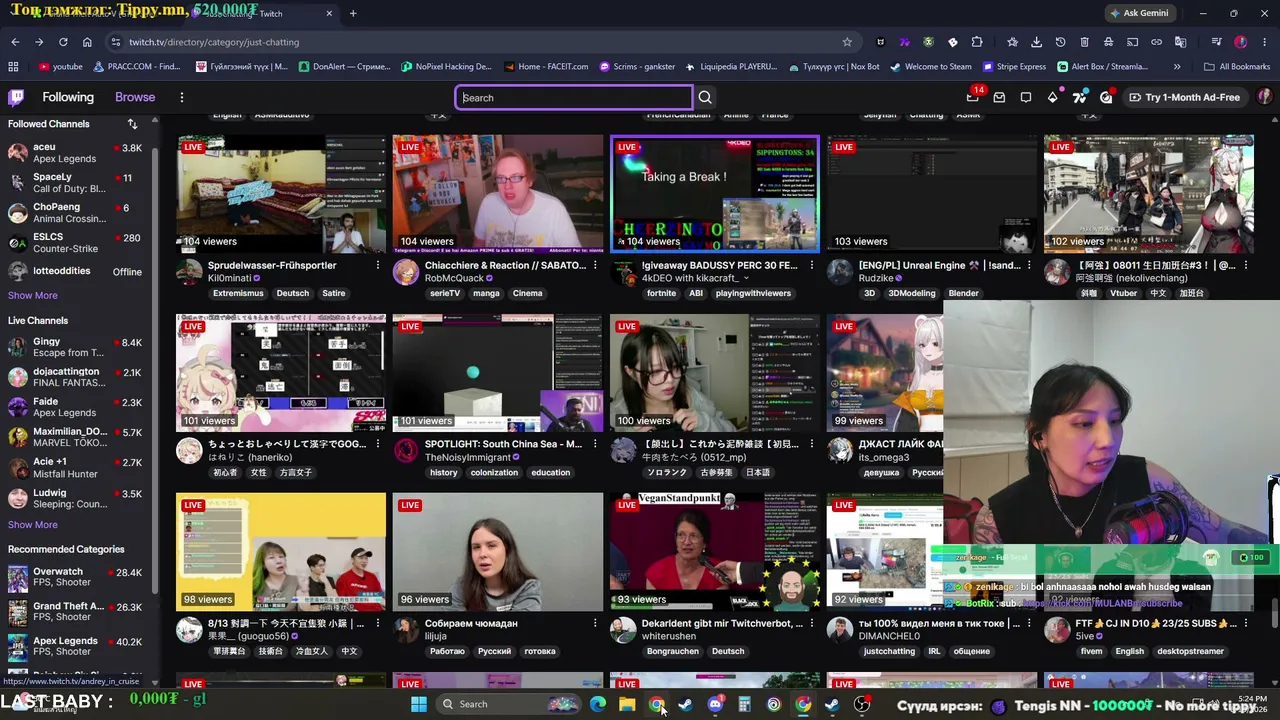This screenshot has width=1280, height=720.
Task: Open Chrome downloads icon
Action: click(1036, 42)
